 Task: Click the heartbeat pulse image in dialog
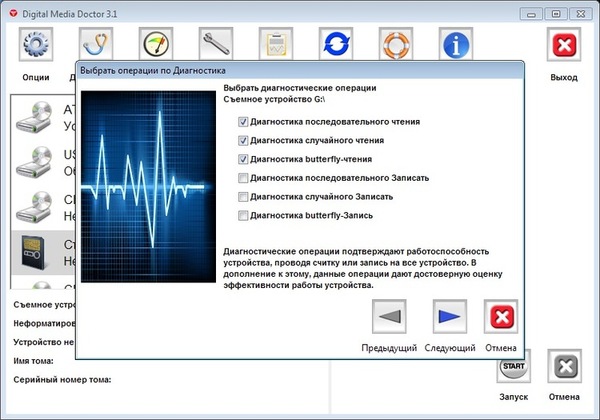[x=148, y=187]
